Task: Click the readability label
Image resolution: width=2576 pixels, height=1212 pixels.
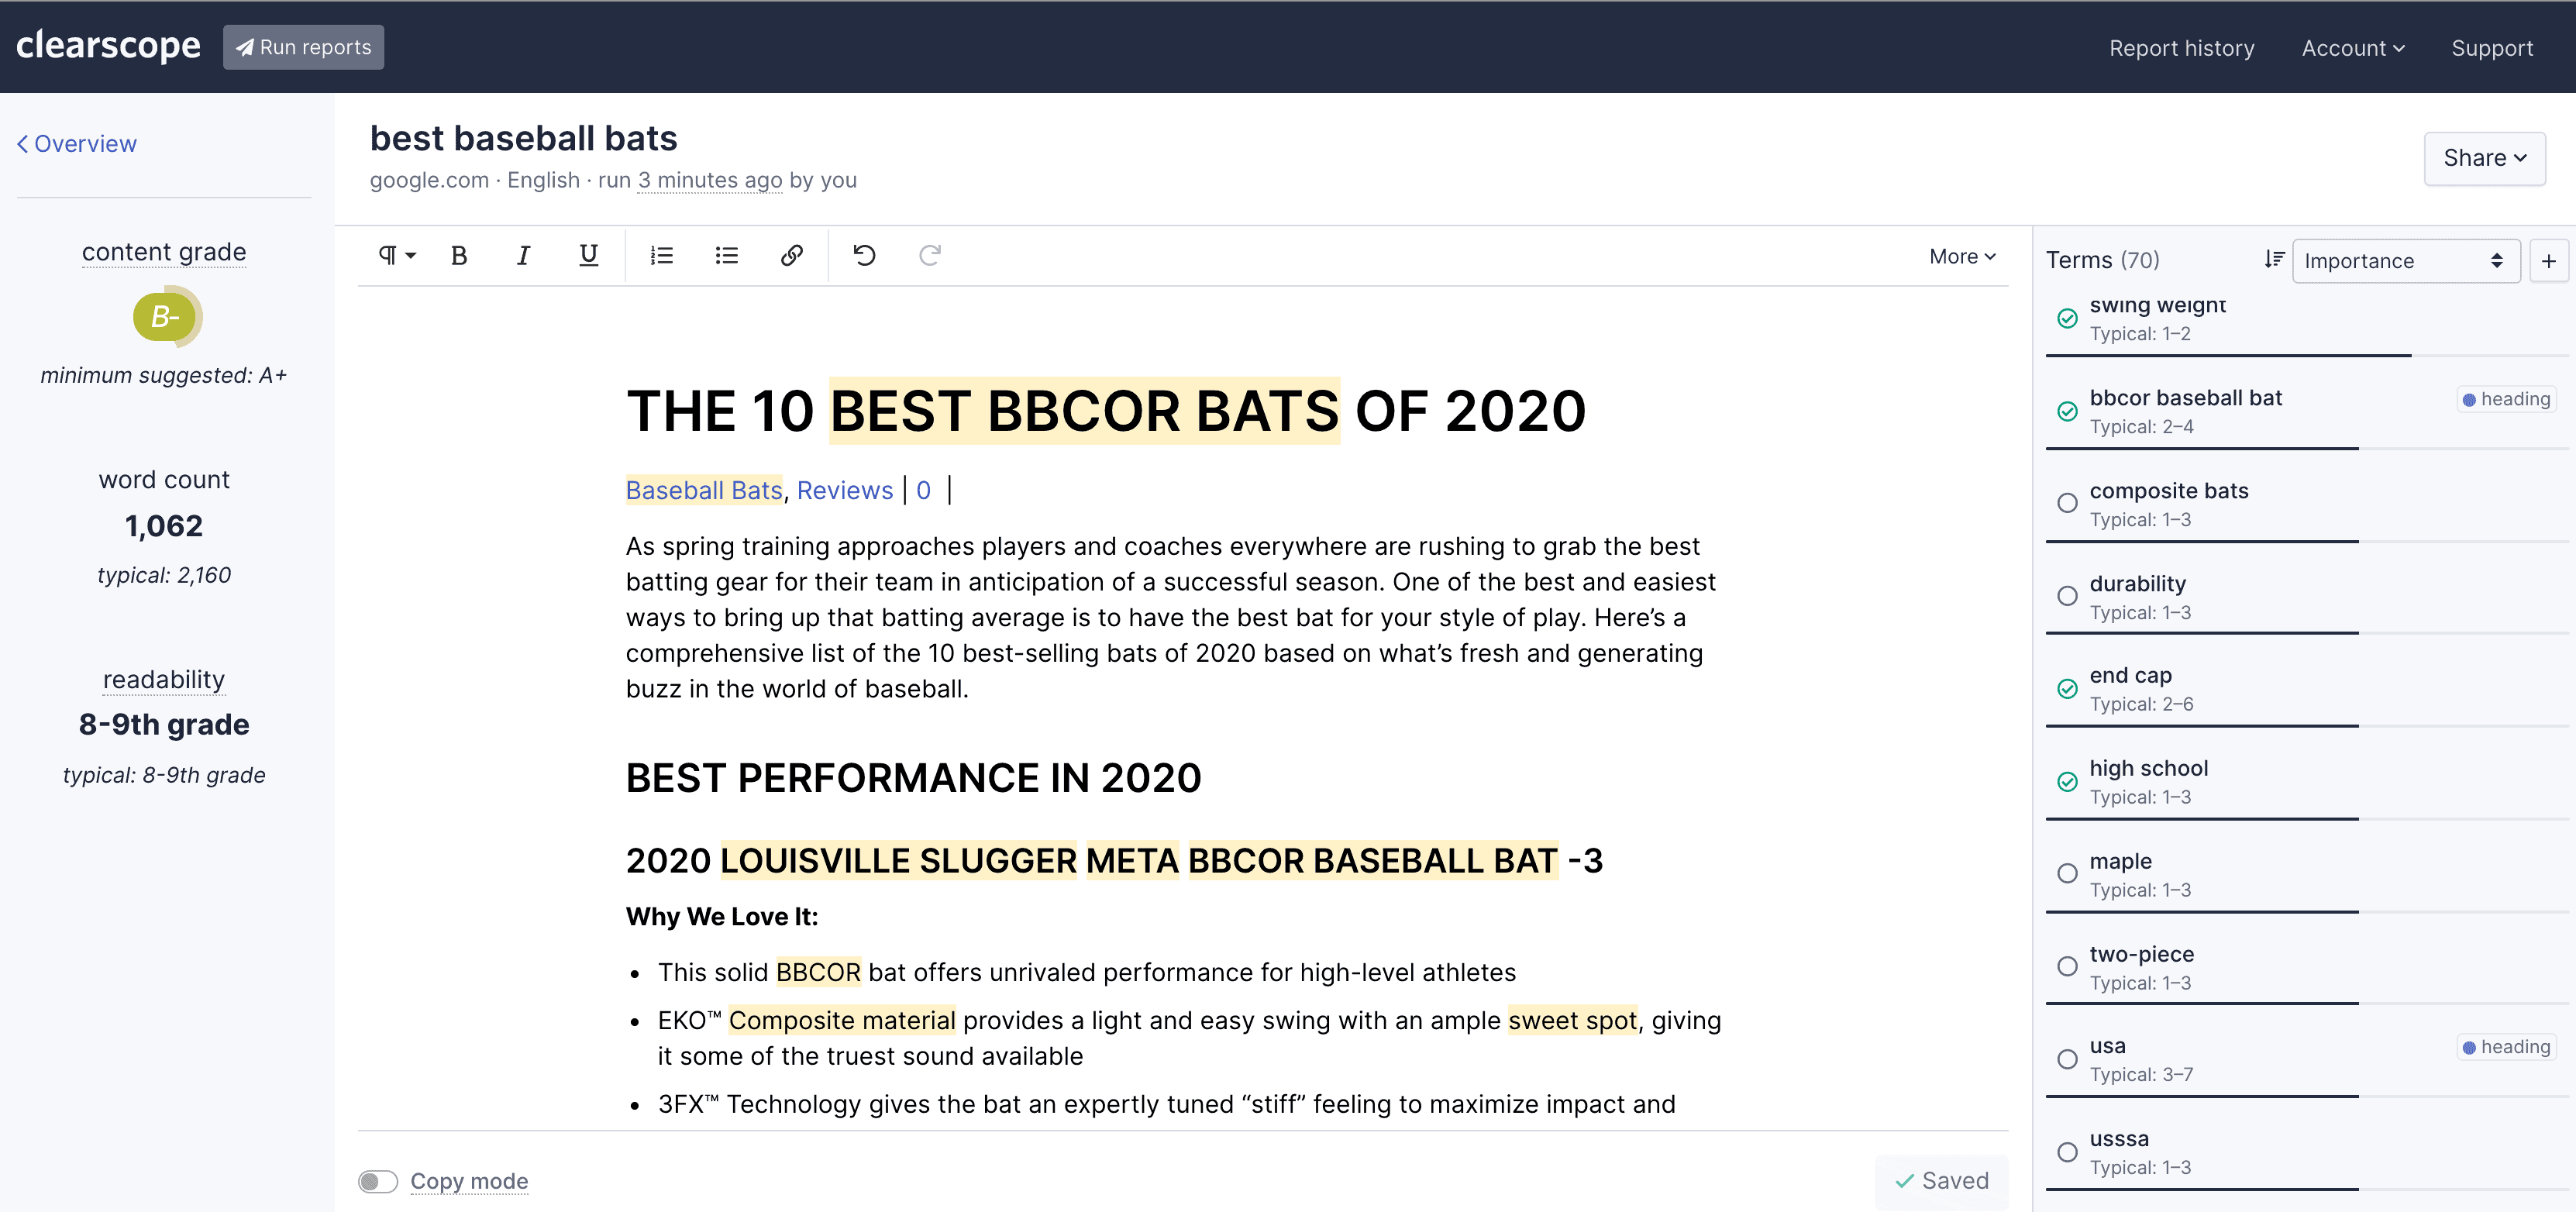Action: [164, 680]
